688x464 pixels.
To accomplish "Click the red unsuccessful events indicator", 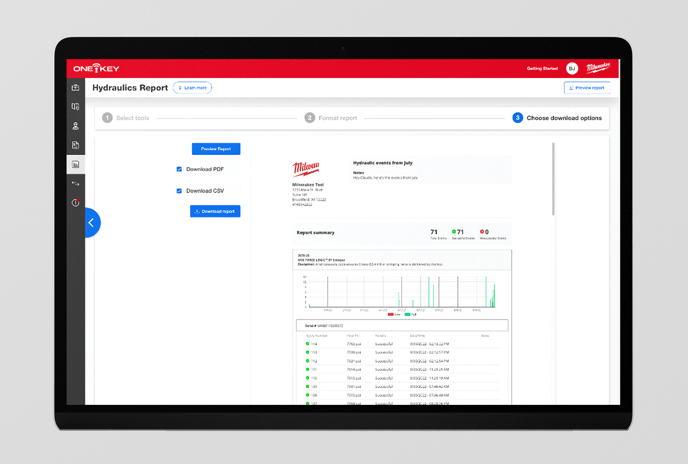I will point(482,231).
